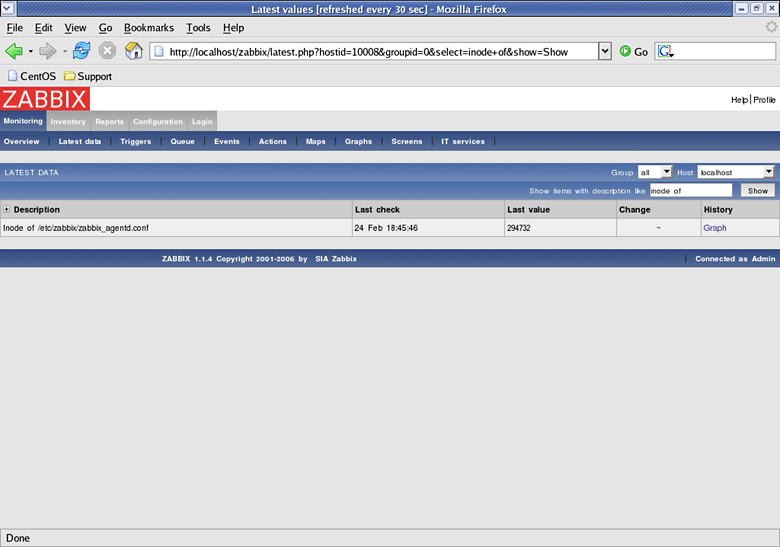This screenshot has width=780, height=547.
Task: Open the URL history dropdown arrow
Action: (604, 51)
